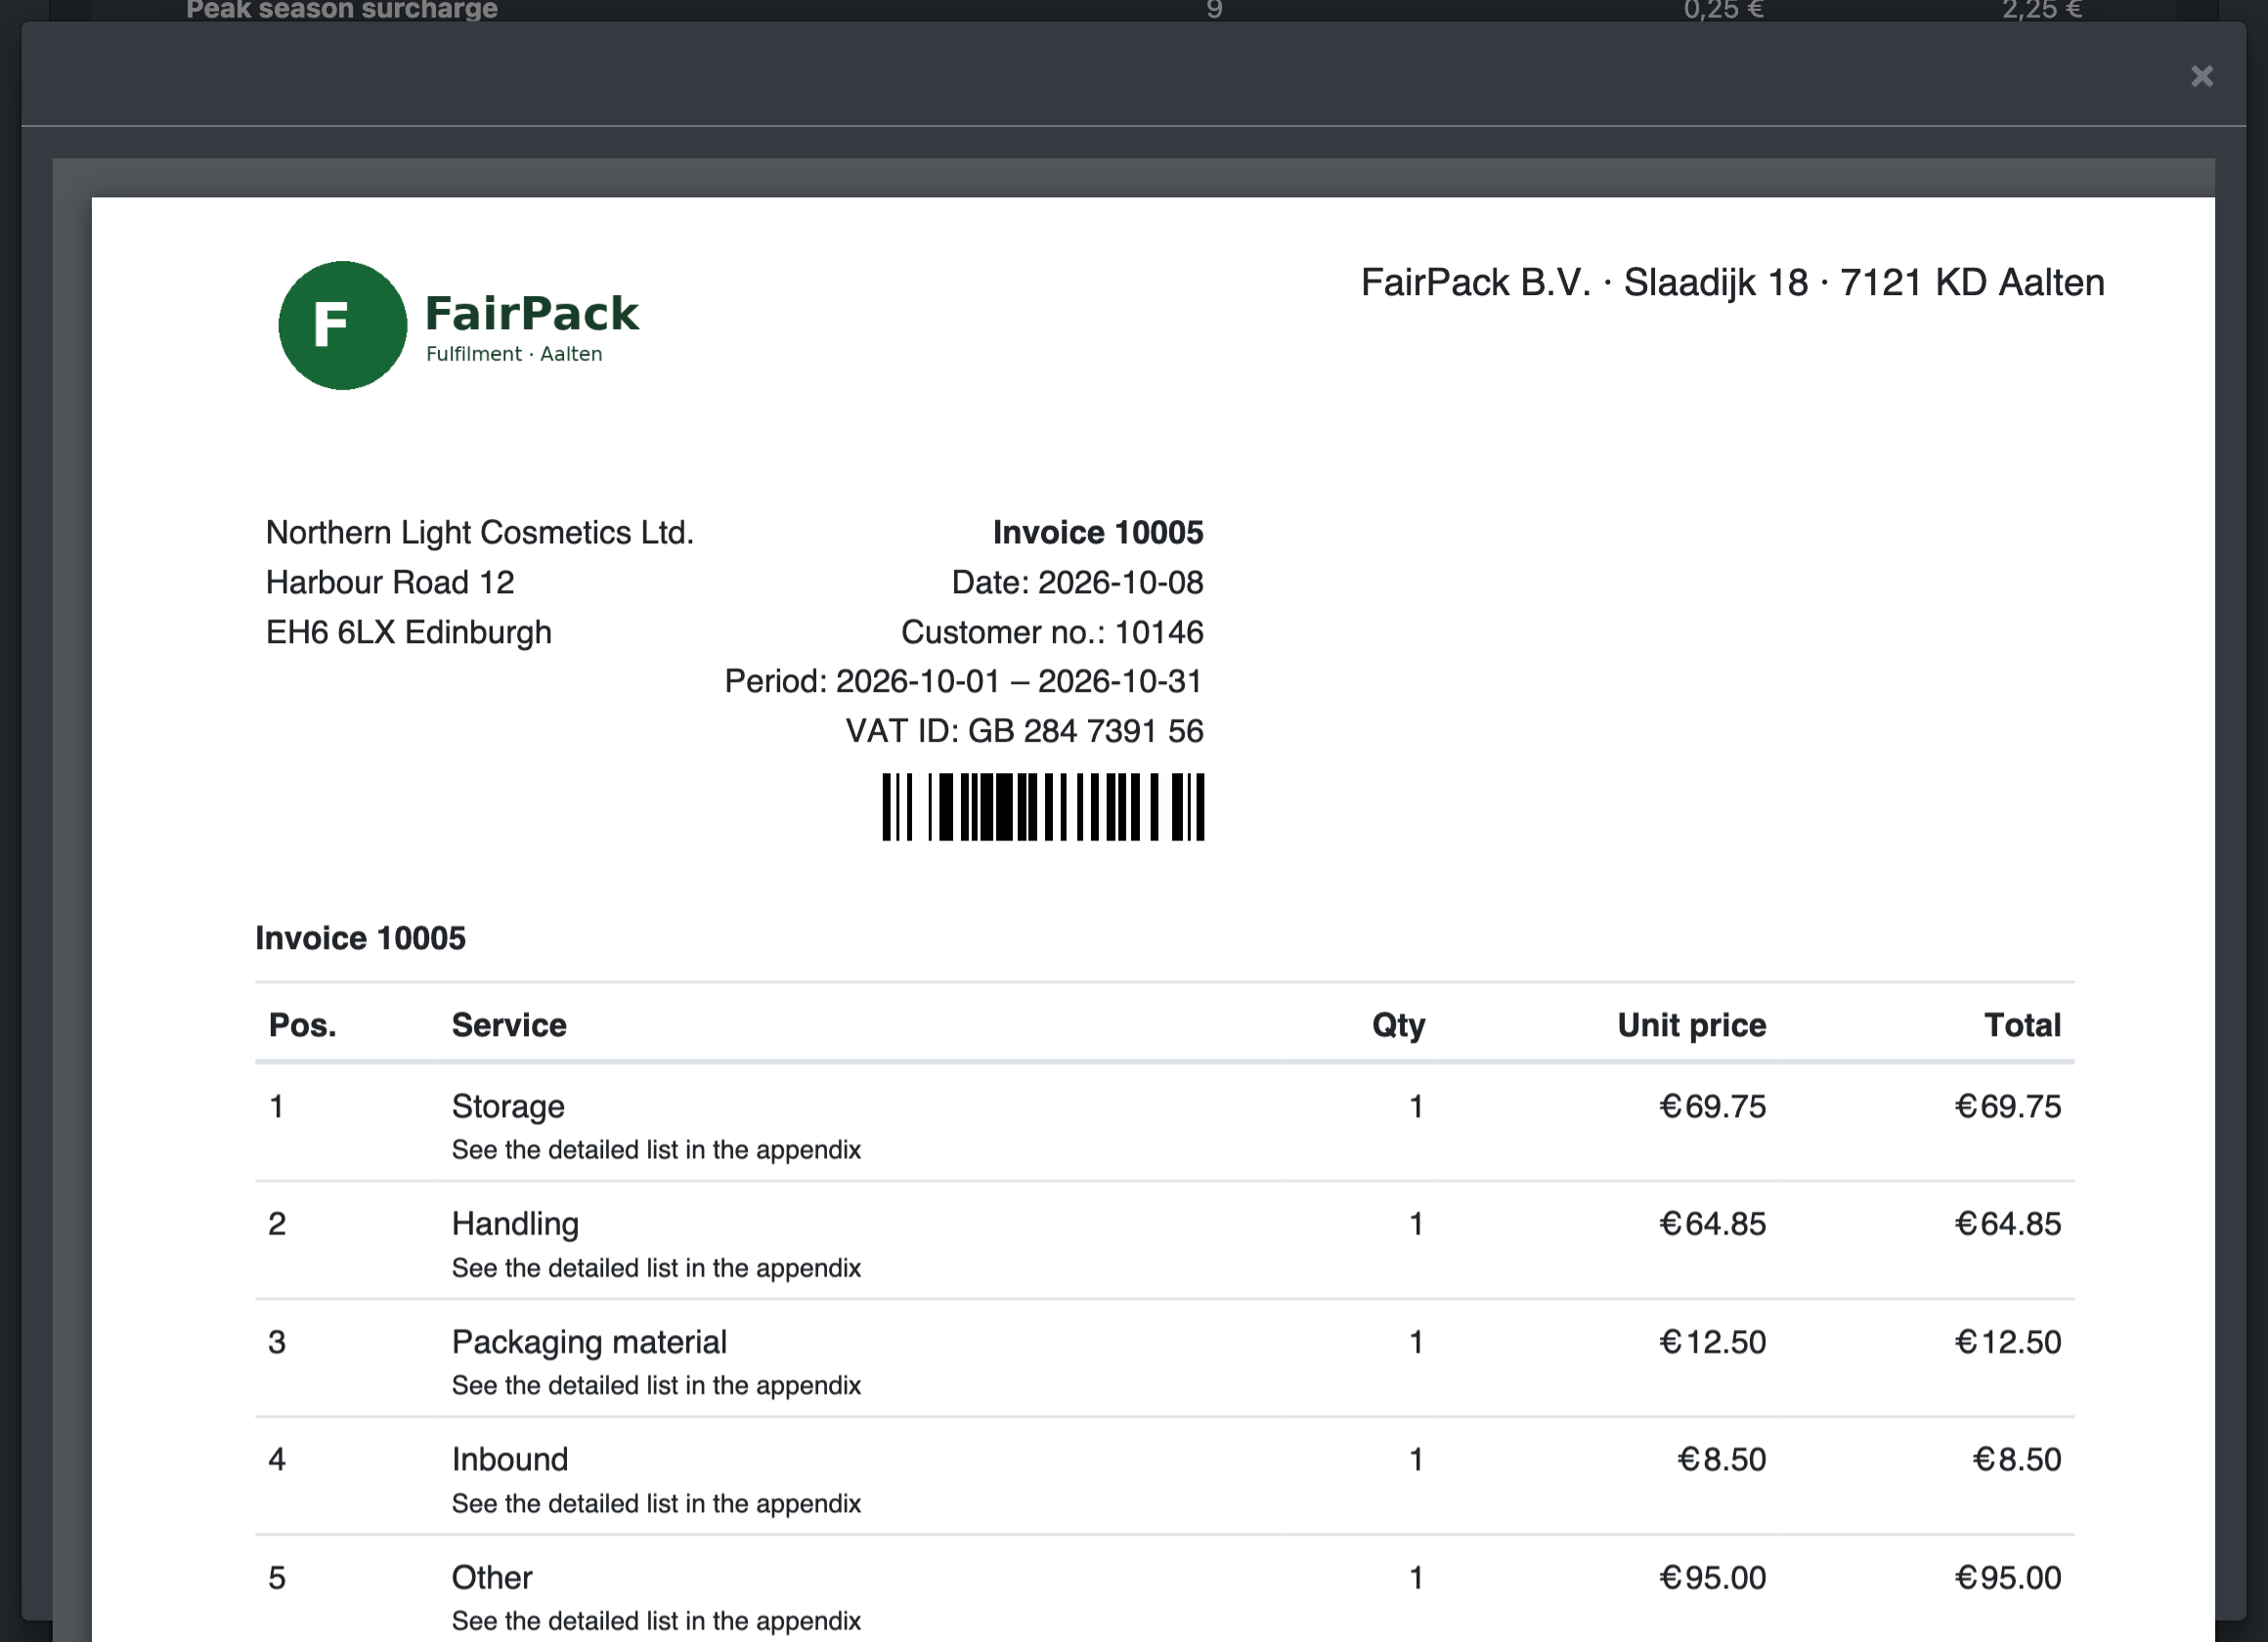Viewport: 2268px width, 1642px height.
Task: Click appendix note under Packaging material
Action: click(656, 1385)
